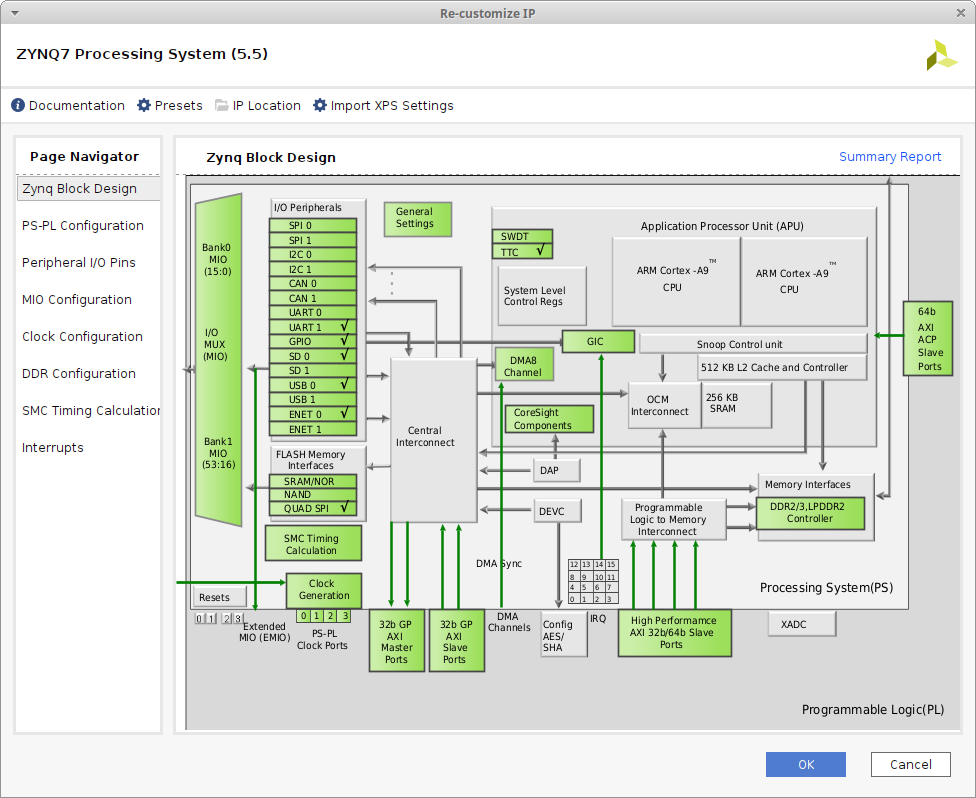
Task: Toggle the UART 1 peripheral block
Action: (x=313, y=327)
